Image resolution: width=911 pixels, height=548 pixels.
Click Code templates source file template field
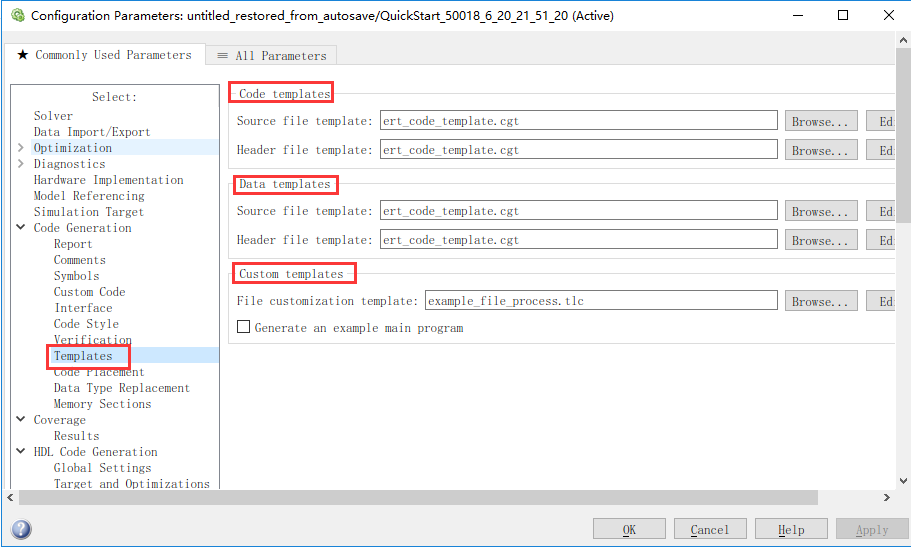[579, 121]
